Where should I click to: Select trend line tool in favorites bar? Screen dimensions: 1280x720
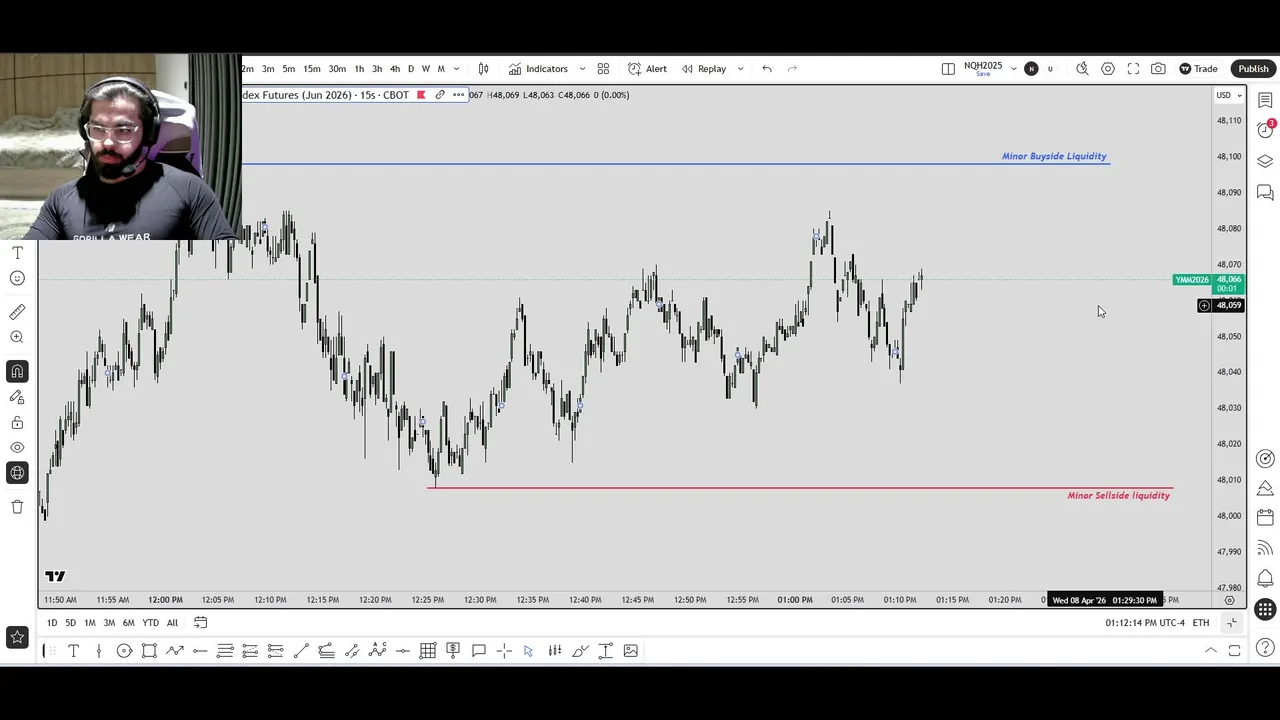(x=301, y=651)
